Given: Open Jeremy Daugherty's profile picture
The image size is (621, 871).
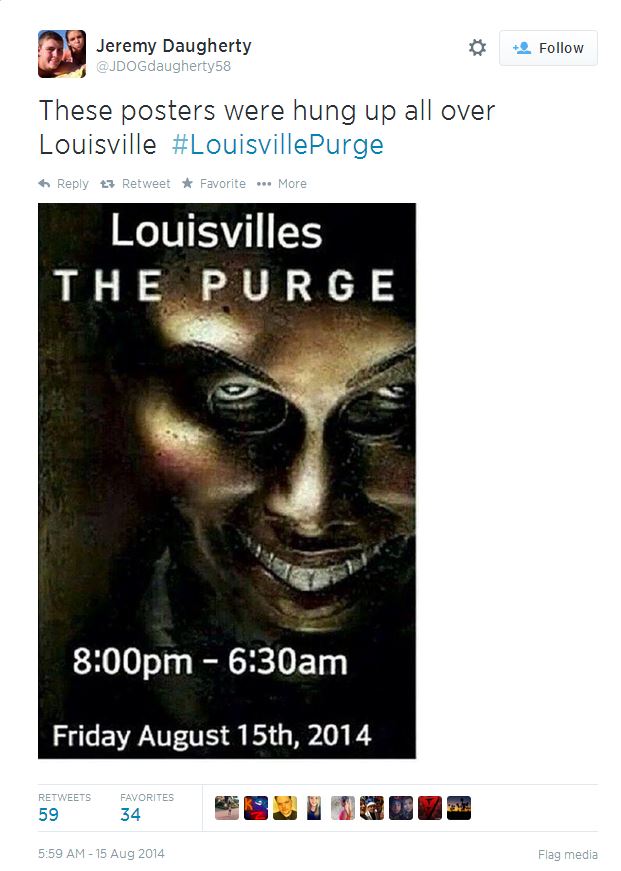Looking at the screenshot, I should click(x=62, y=54).
